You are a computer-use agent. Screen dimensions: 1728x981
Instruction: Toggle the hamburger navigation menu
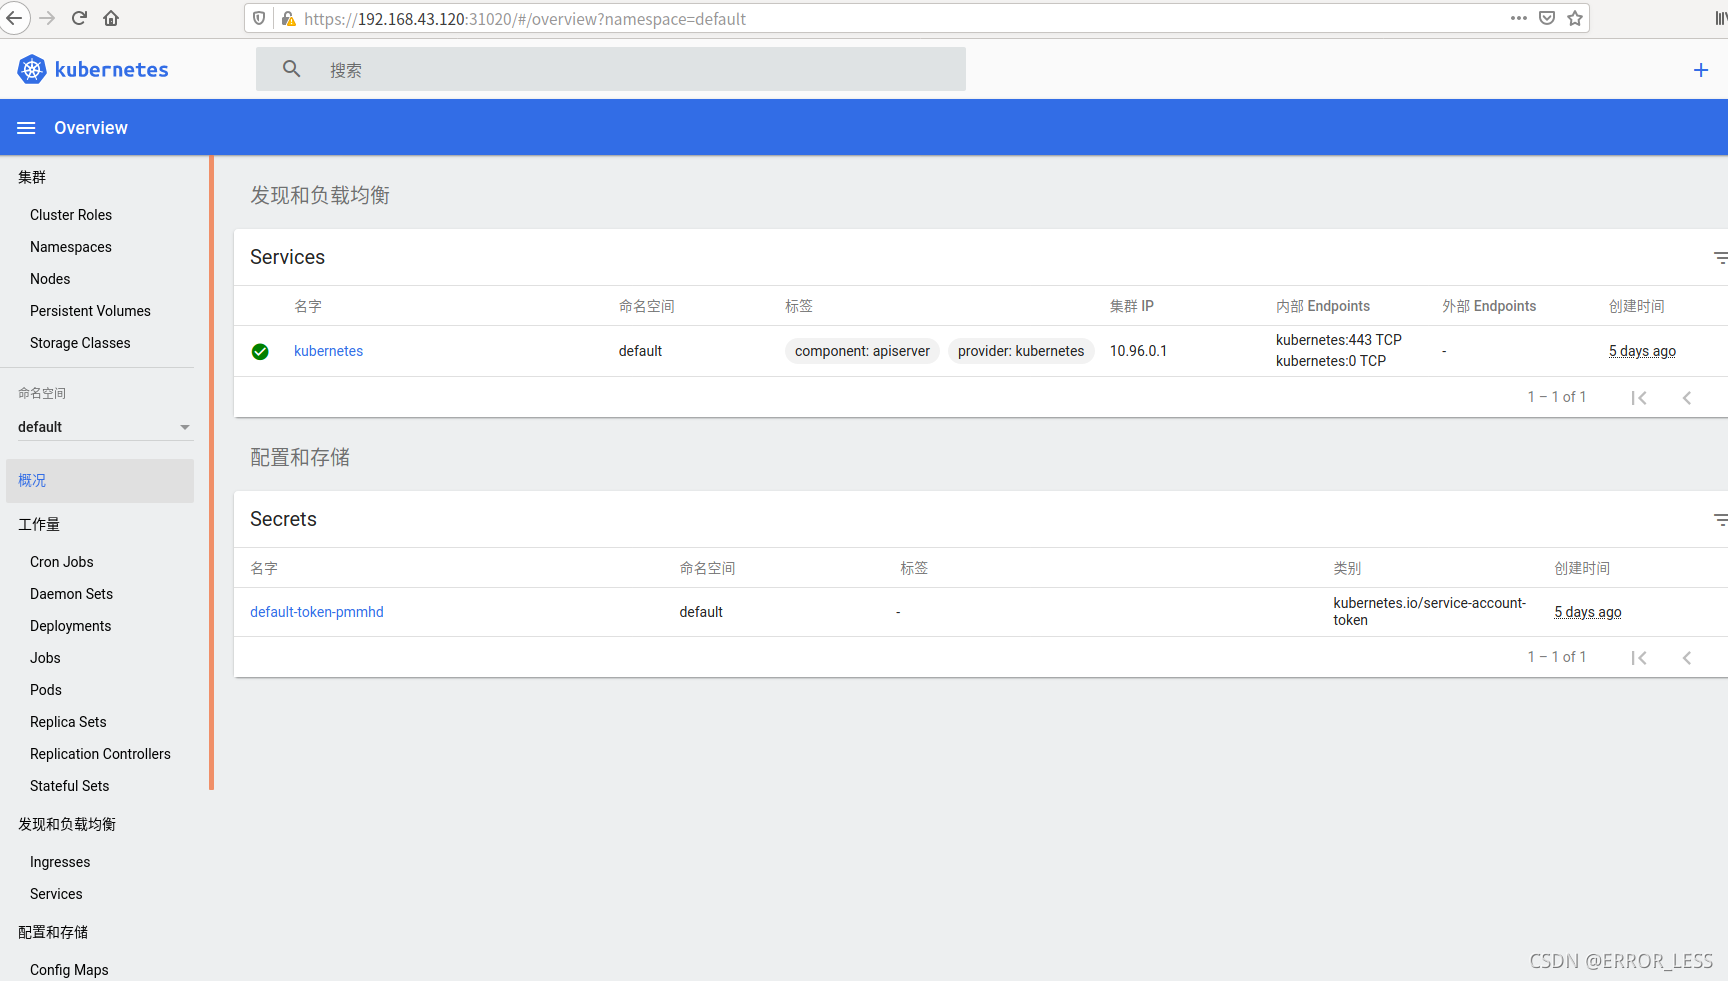click(x=27, y=128)
